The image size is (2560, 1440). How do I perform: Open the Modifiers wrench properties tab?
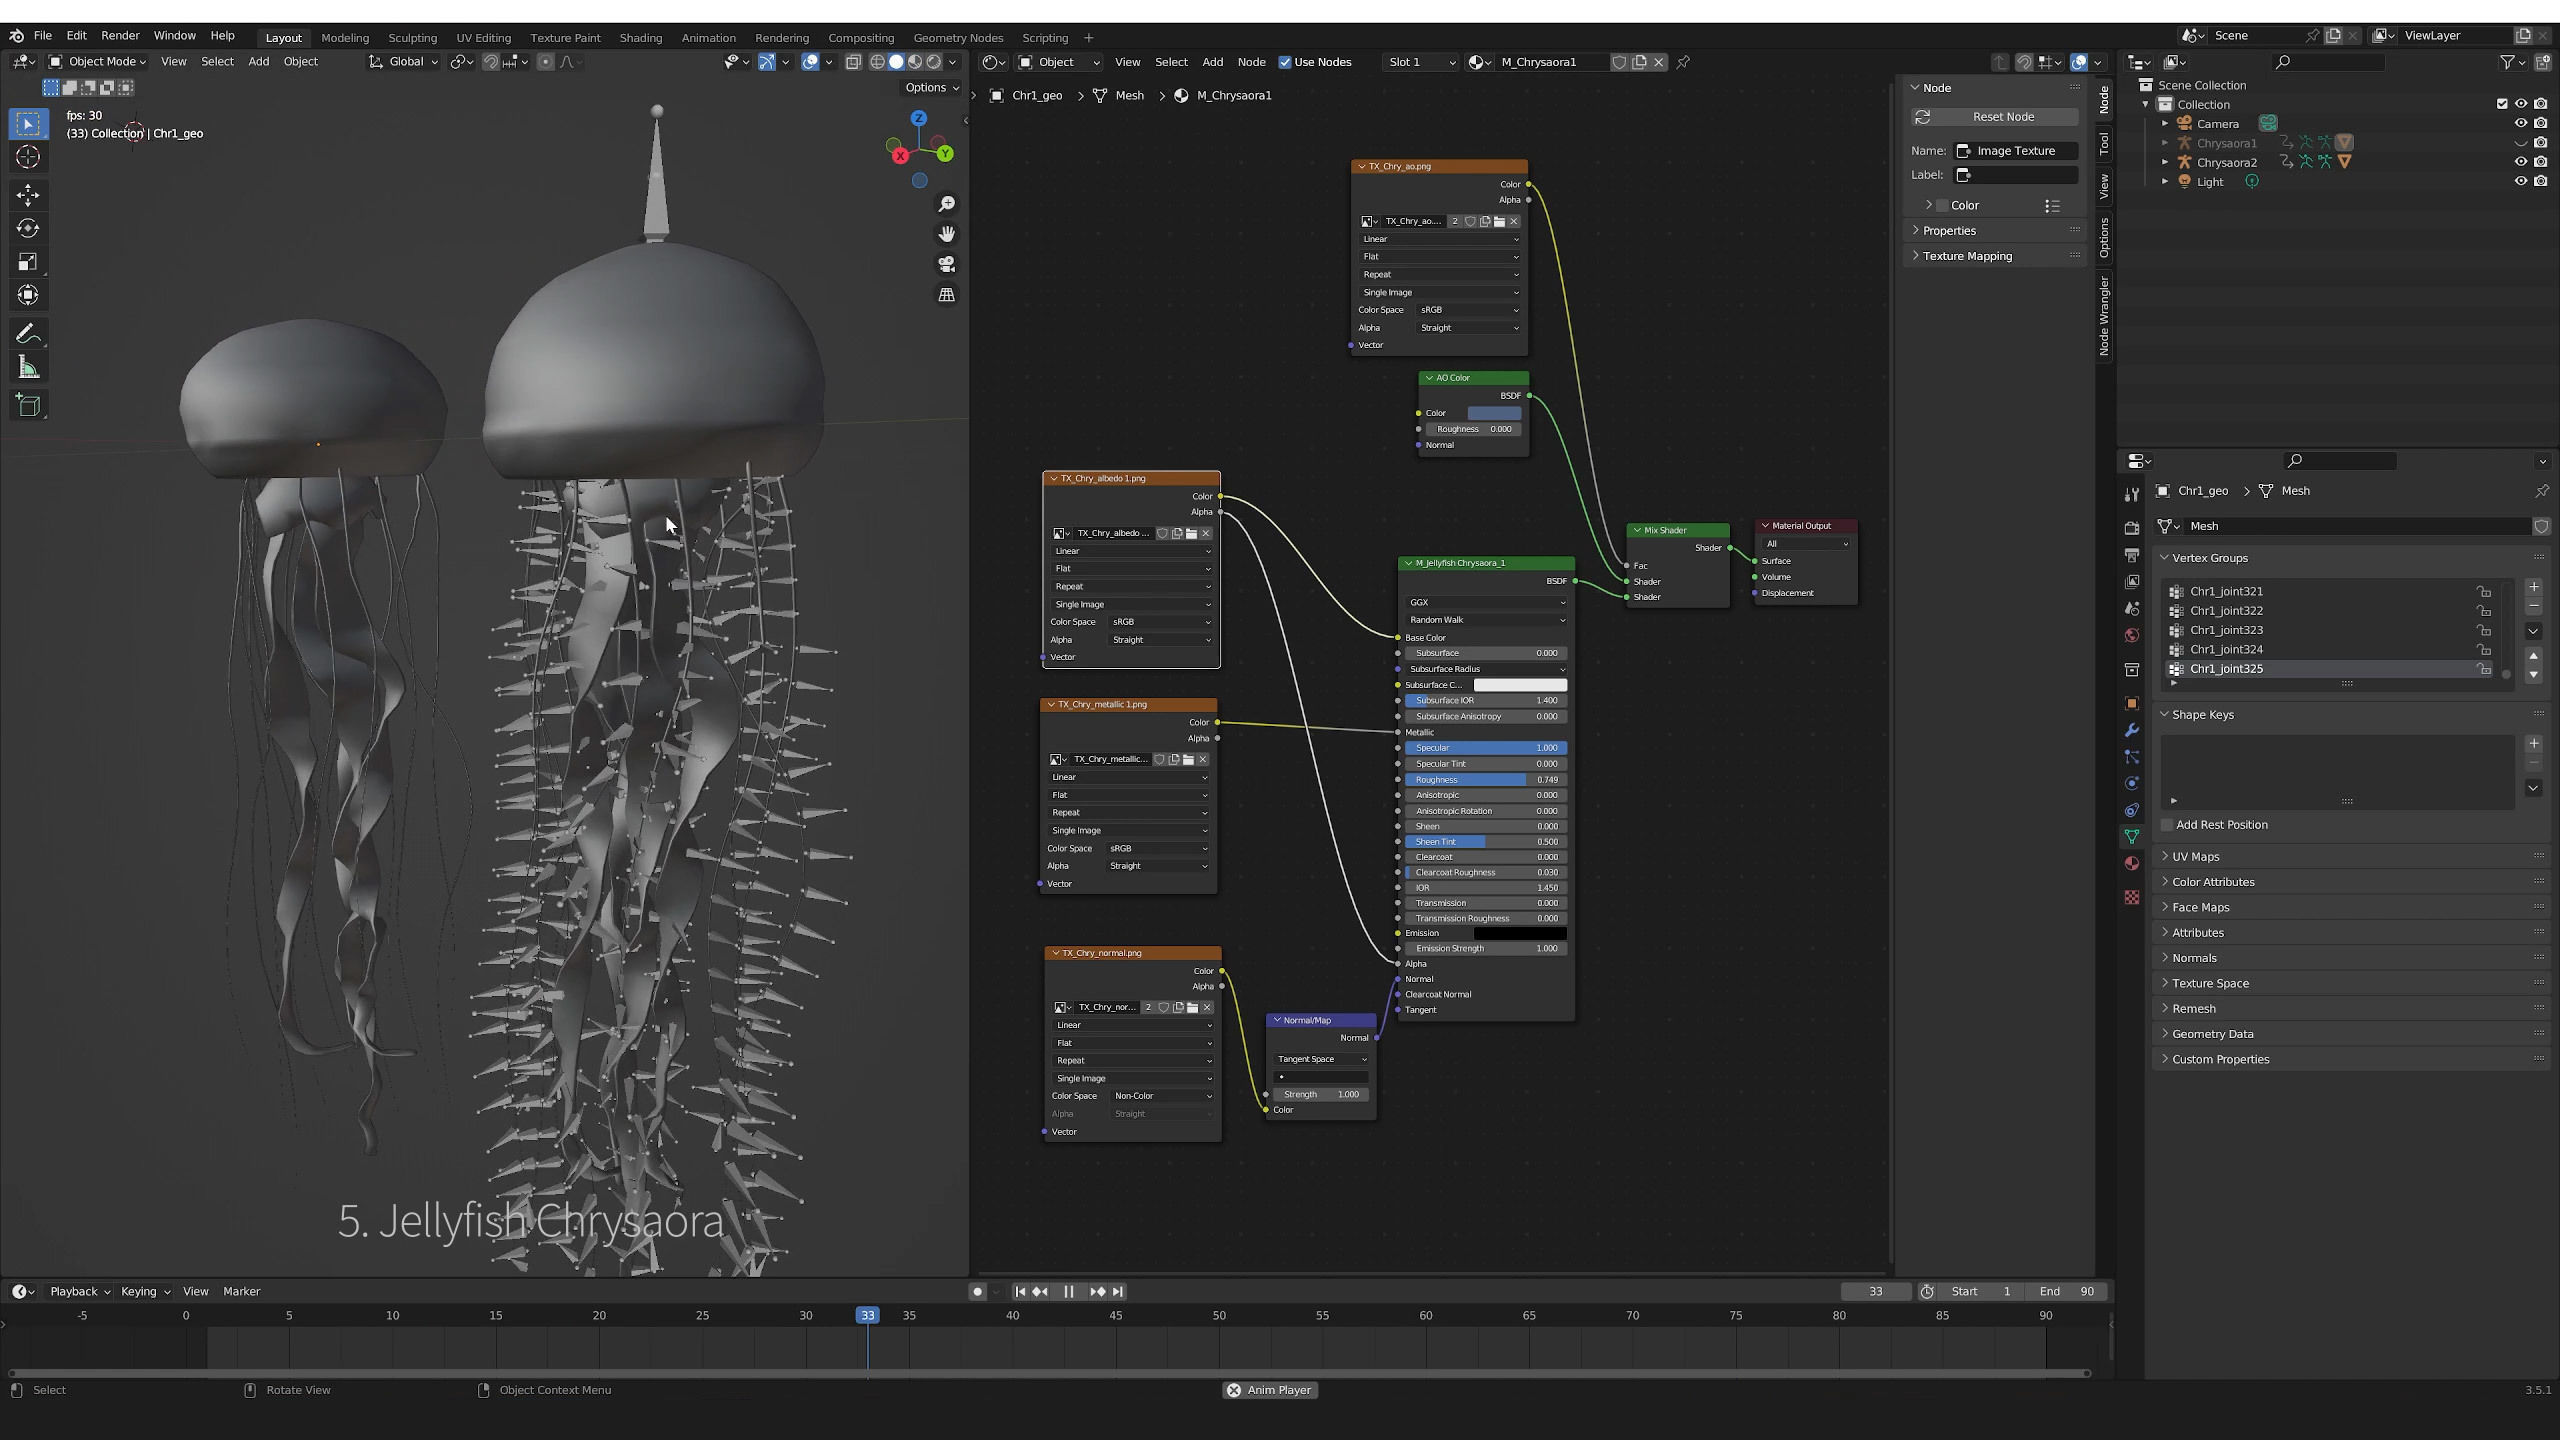tap(2132, 730)
